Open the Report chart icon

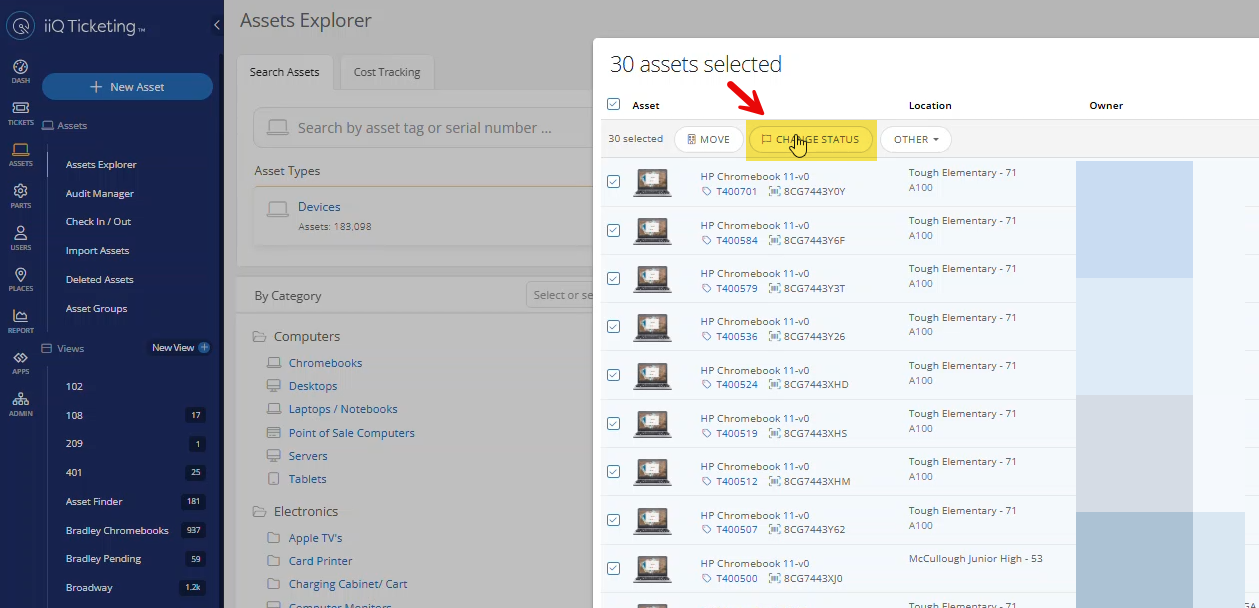click(x=20, y=320)
